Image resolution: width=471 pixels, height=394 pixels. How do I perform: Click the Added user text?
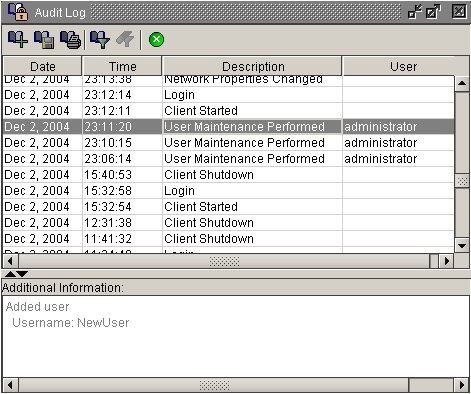(x=37, y=307)
